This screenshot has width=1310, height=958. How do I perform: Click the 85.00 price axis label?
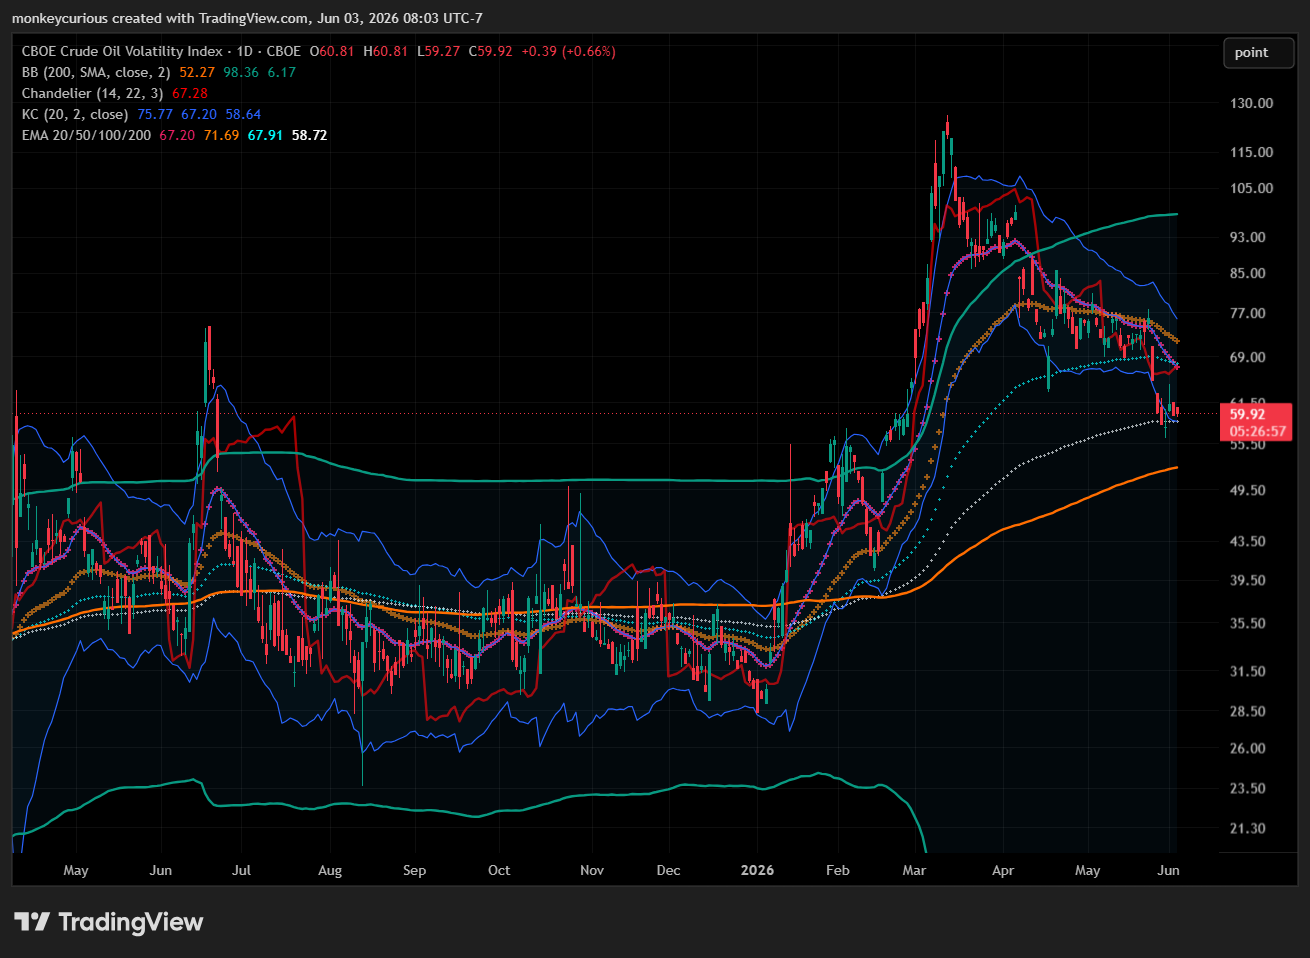pos(1248,273)
